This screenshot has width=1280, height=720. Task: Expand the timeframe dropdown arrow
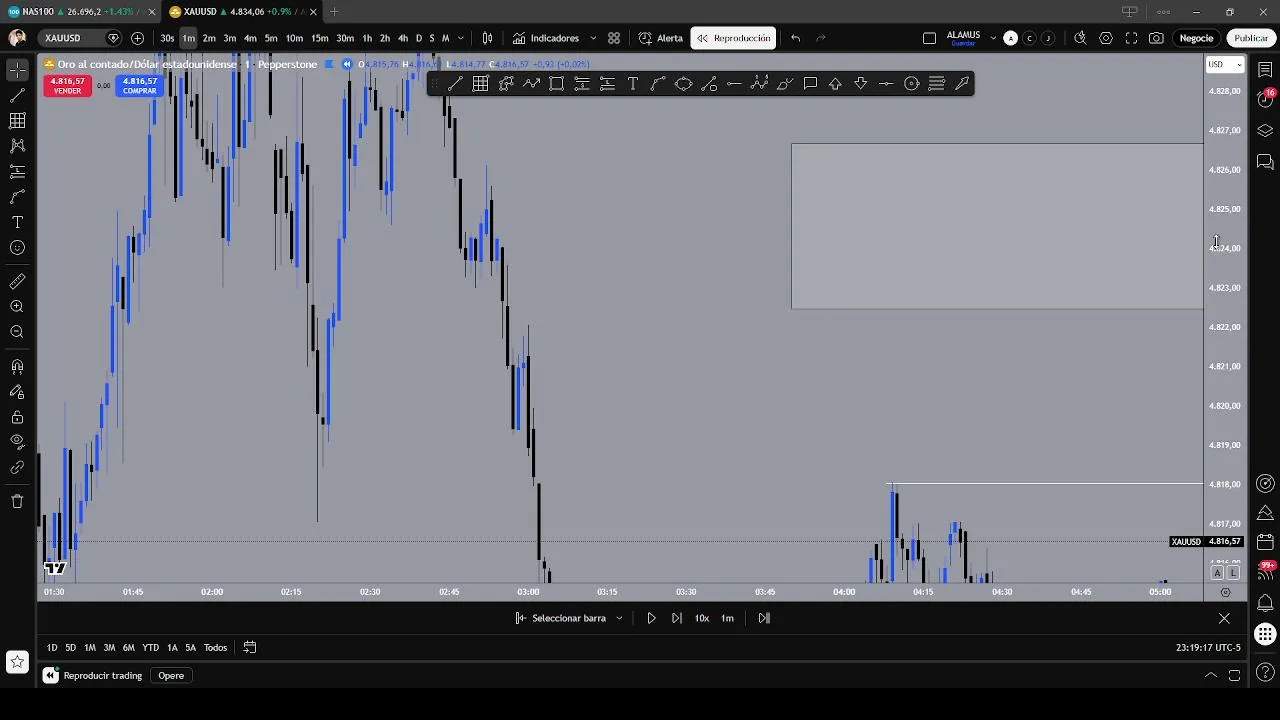coord(460,38)
